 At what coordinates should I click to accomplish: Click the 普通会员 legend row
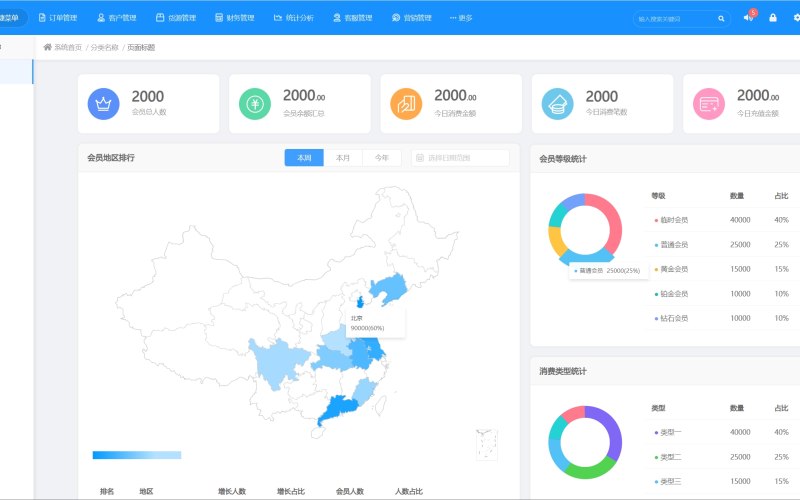(722, 244)
